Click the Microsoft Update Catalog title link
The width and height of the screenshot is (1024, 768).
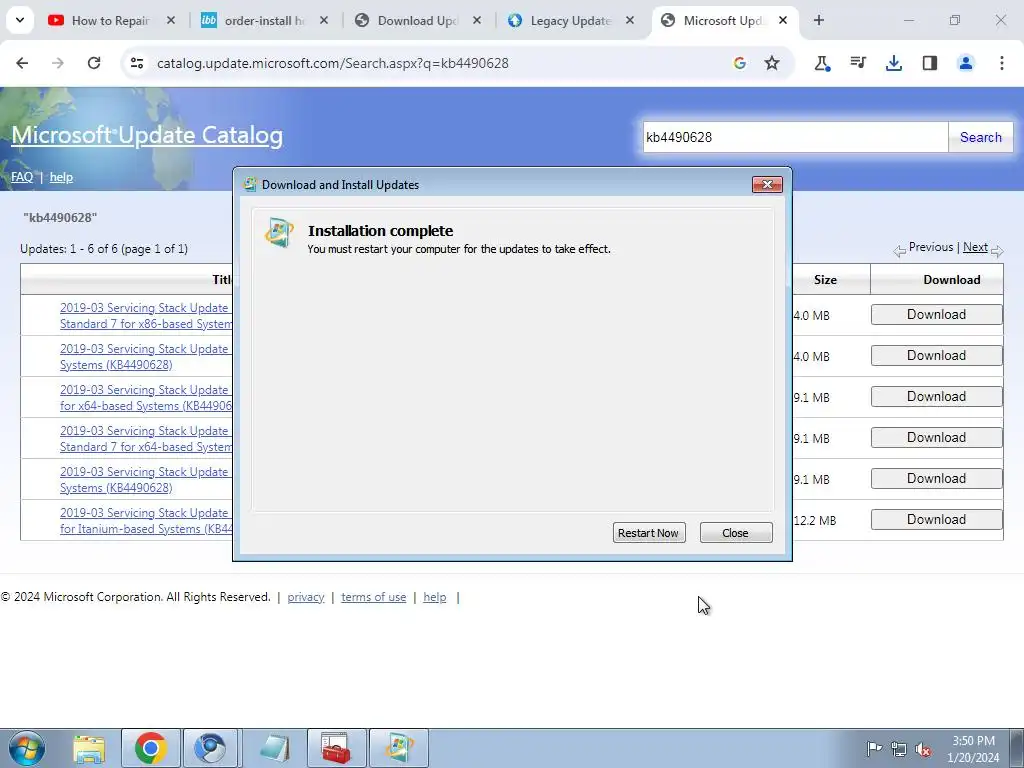click(147, 135)
